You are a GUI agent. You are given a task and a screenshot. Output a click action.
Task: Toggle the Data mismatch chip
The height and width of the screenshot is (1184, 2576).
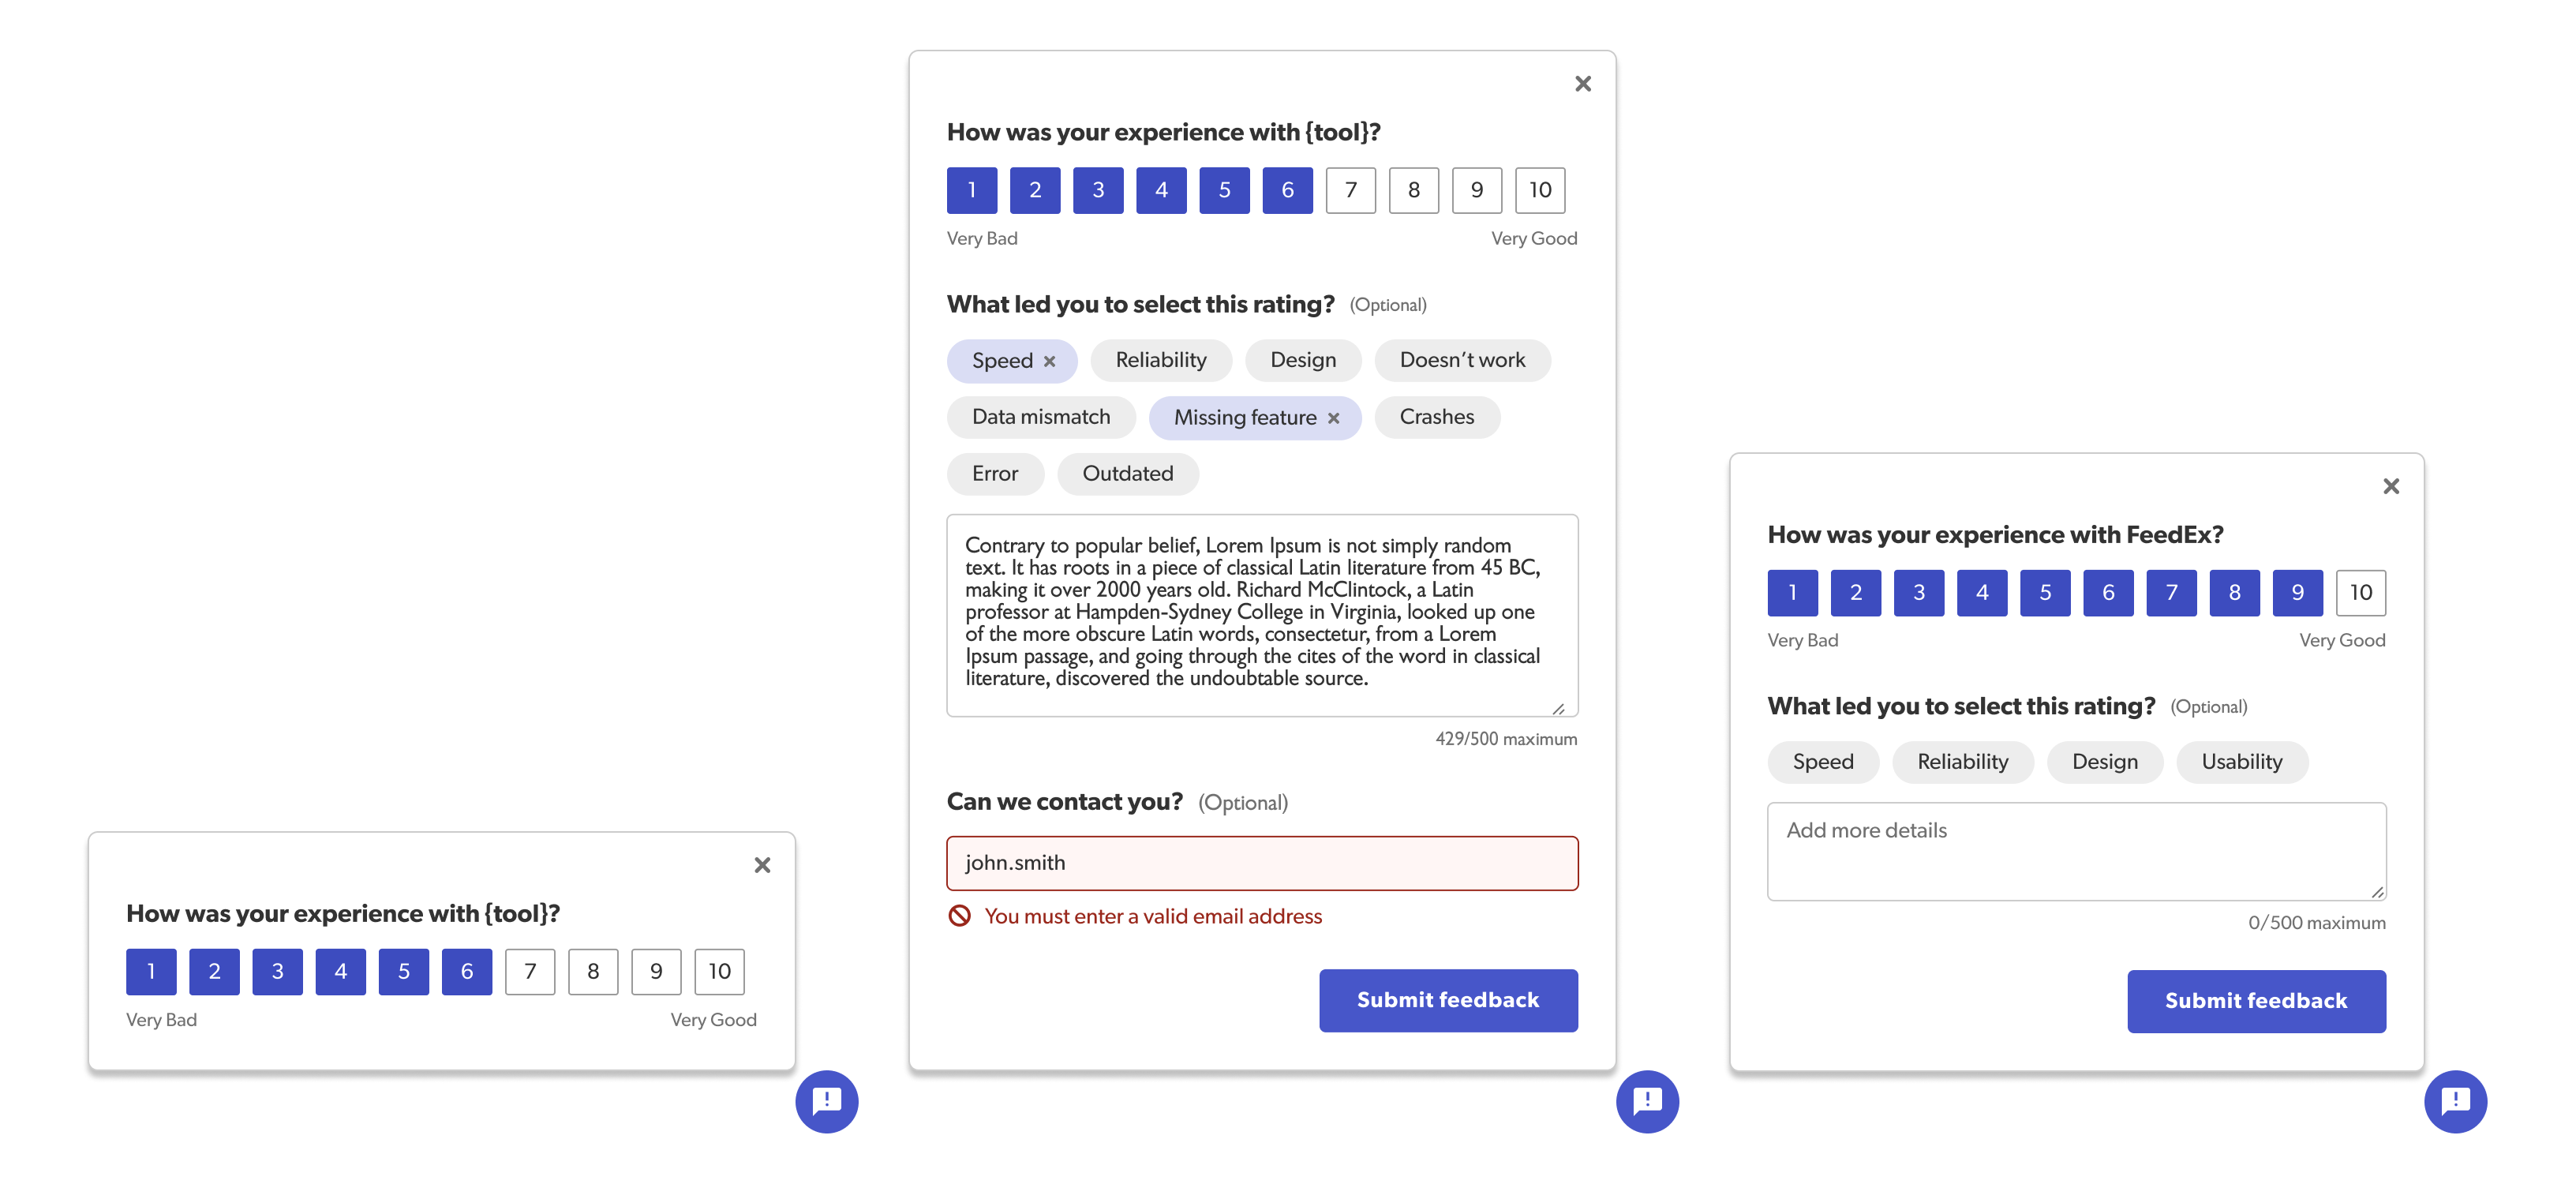pos(1041,417)
